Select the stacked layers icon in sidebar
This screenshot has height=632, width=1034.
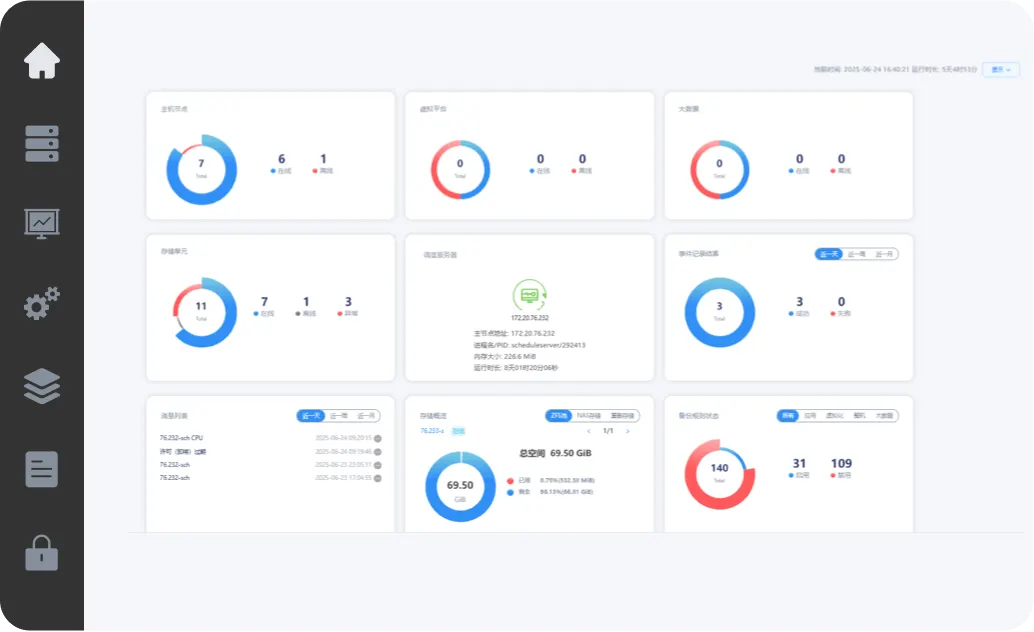click(42, 385)
